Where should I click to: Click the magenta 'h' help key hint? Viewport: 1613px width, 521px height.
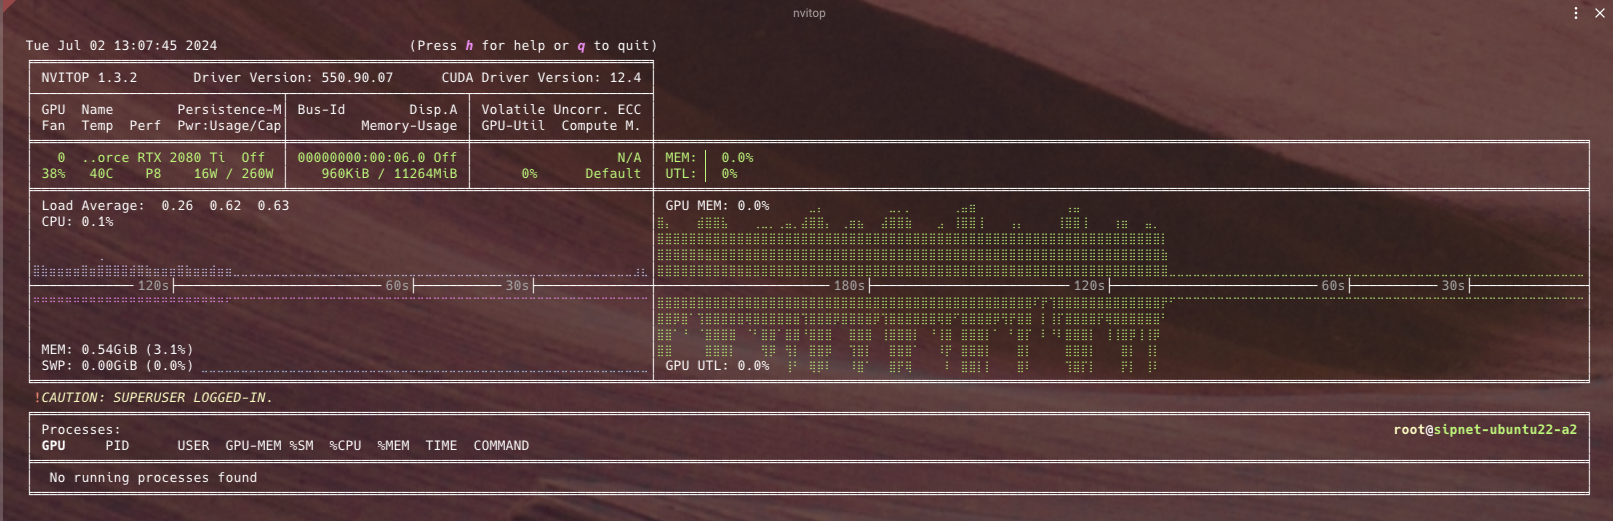click(469, 46)
